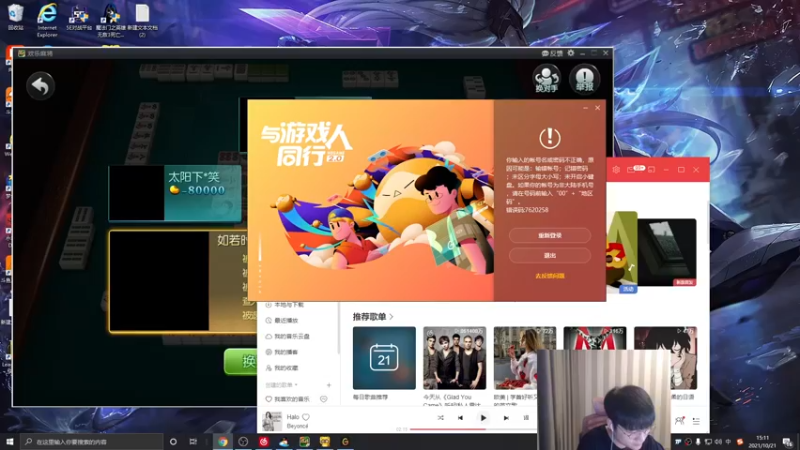The width and height of the screenshot is (800, 450).
Task: Open the 5E对战平台 desktop shortcut
Action: [79, 17]
